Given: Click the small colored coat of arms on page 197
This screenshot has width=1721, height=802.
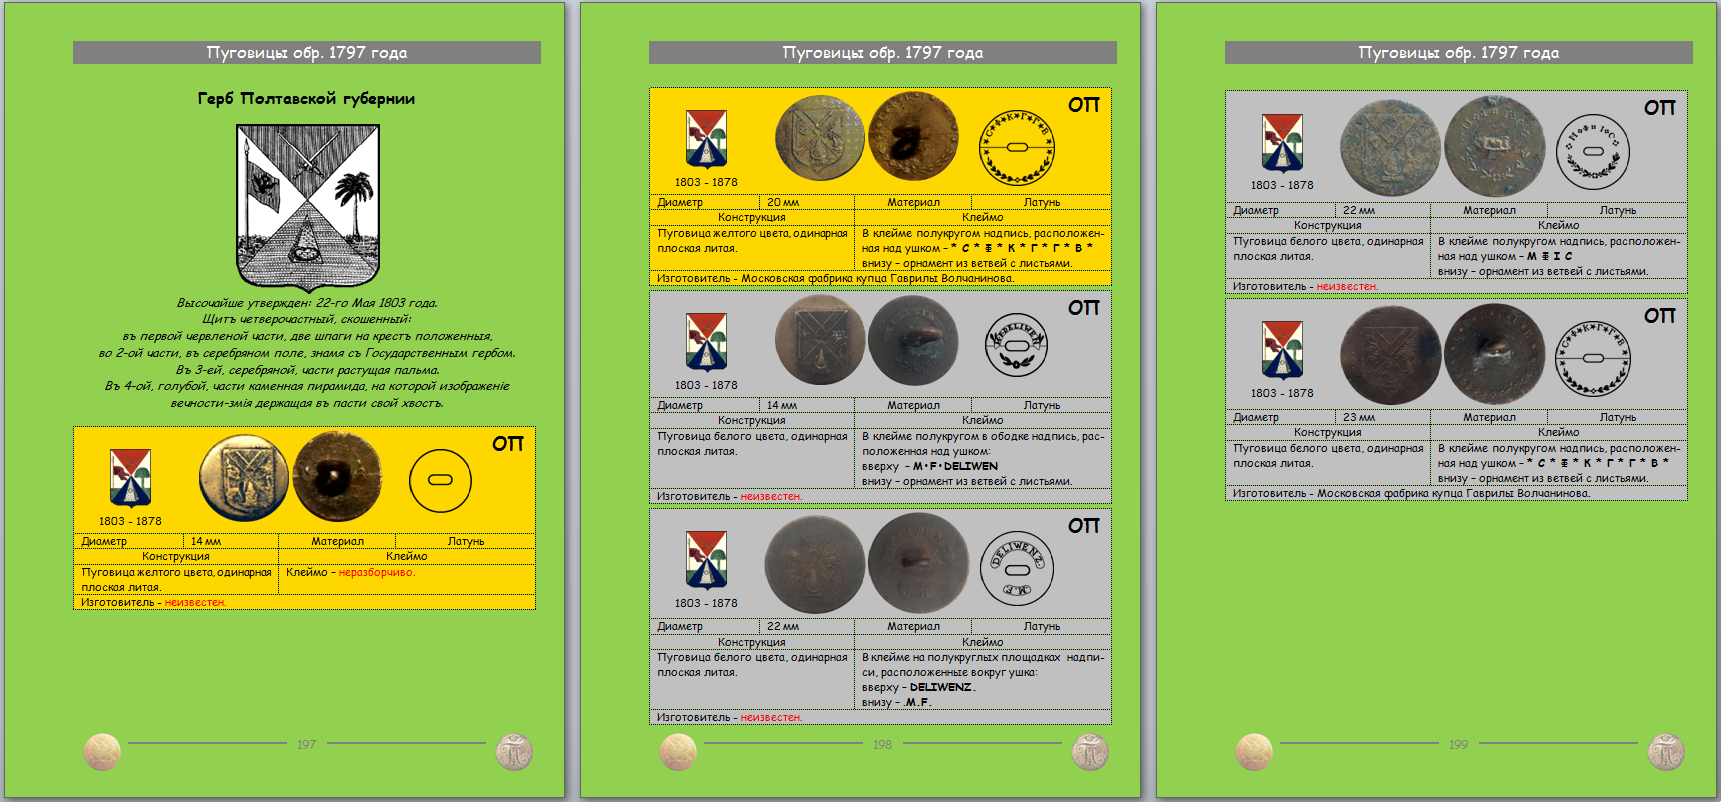Looking at the screenshot, I should pos(130,478).
